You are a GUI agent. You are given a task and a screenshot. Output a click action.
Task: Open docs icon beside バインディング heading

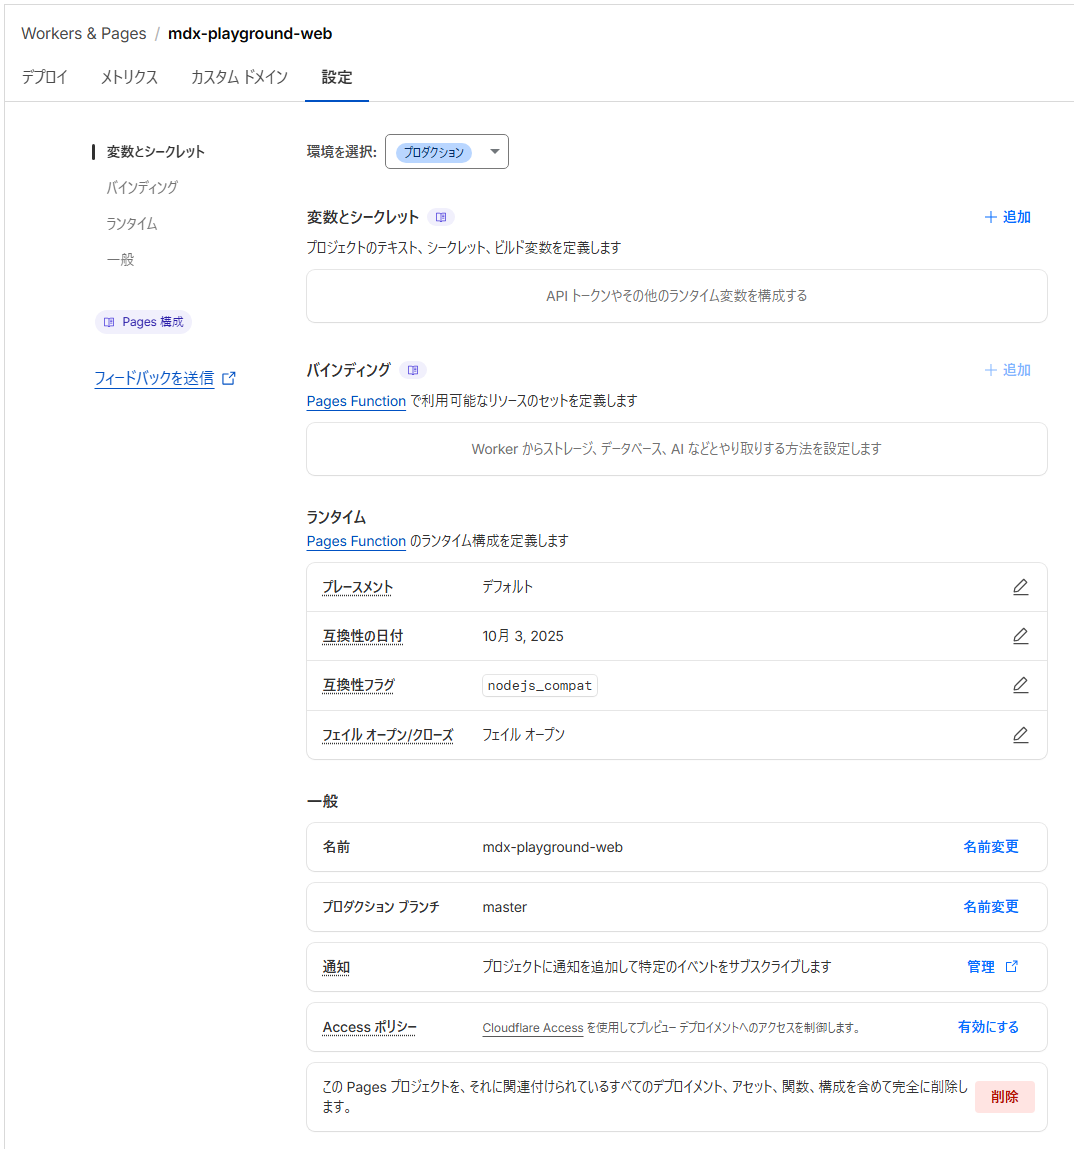coord(413,370)
